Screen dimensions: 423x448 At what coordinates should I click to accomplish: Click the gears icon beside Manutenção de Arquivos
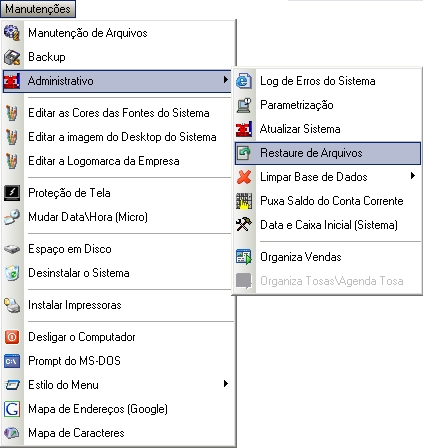click(x=12, y=33)
